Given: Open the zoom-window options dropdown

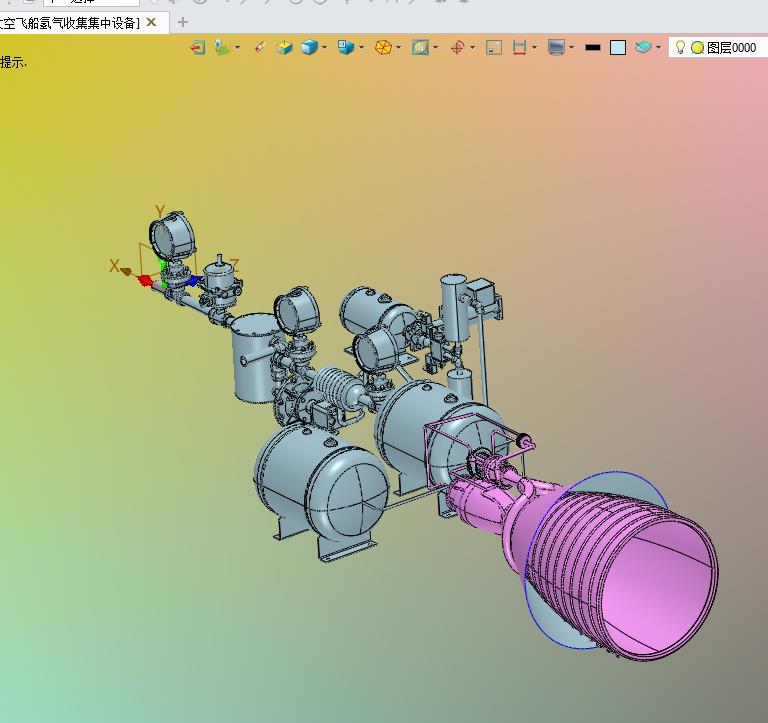Looking at the screenshot, I should (435, 48).
